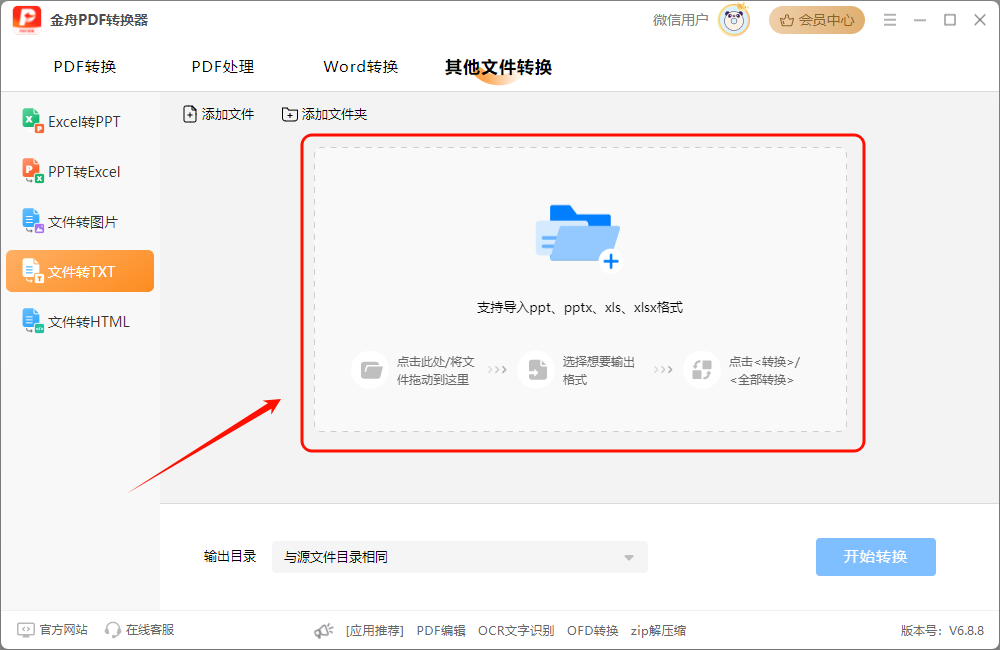Click the 版本号：V6.8.8 version text

click(942, 631)
